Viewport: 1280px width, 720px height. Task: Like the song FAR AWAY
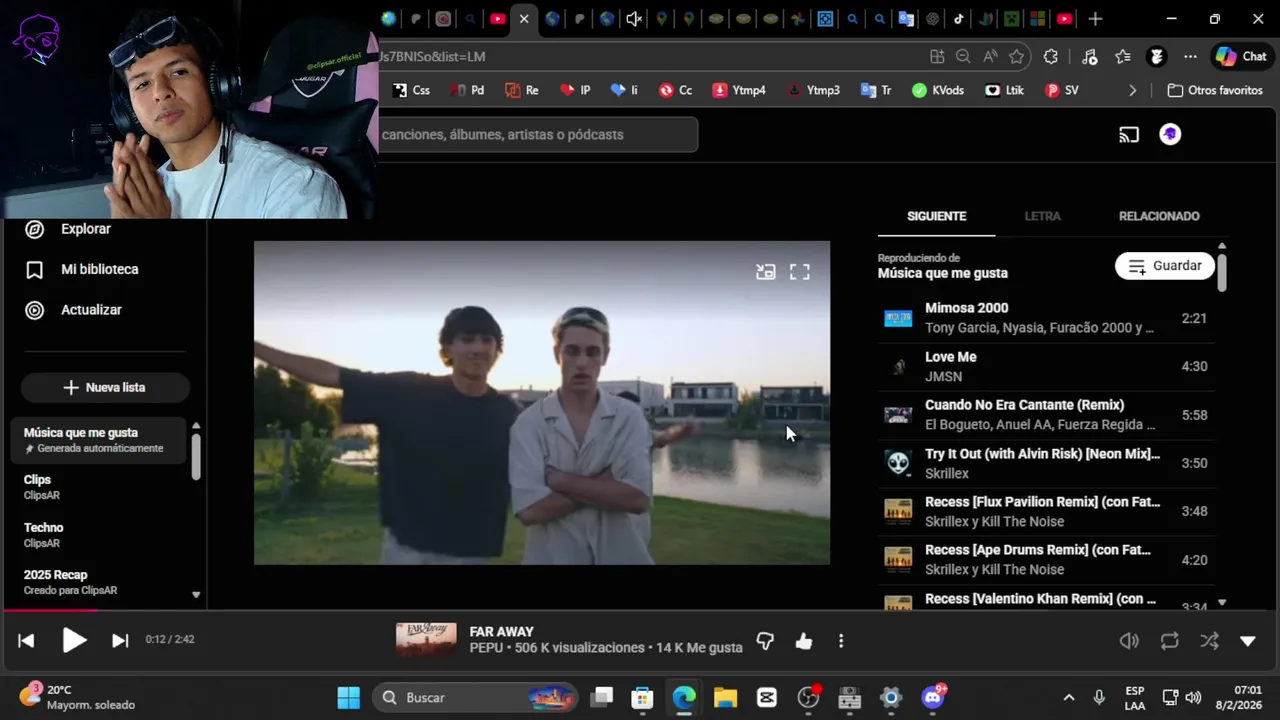click(804, 641)
